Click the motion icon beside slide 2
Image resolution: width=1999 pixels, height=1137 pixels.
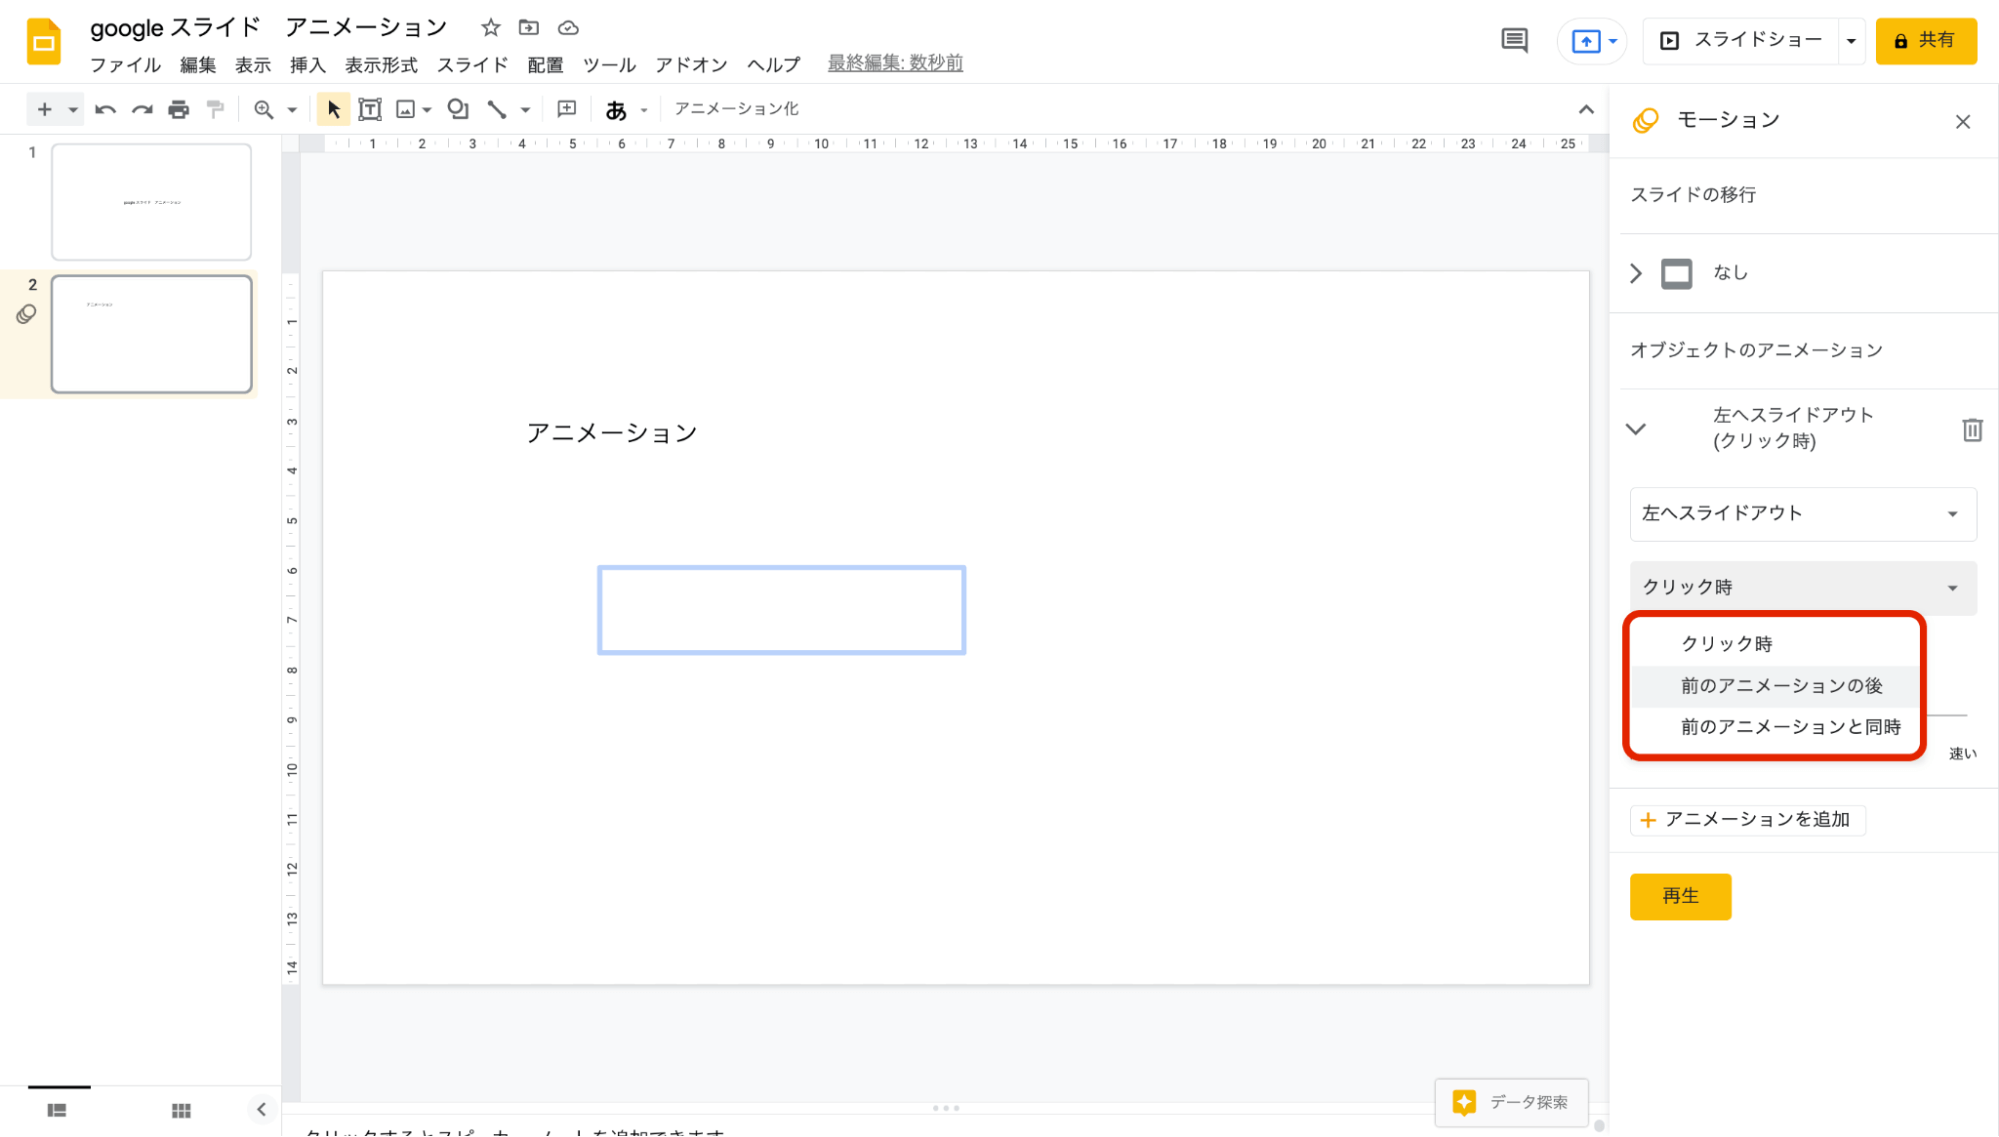click(27, 314)
